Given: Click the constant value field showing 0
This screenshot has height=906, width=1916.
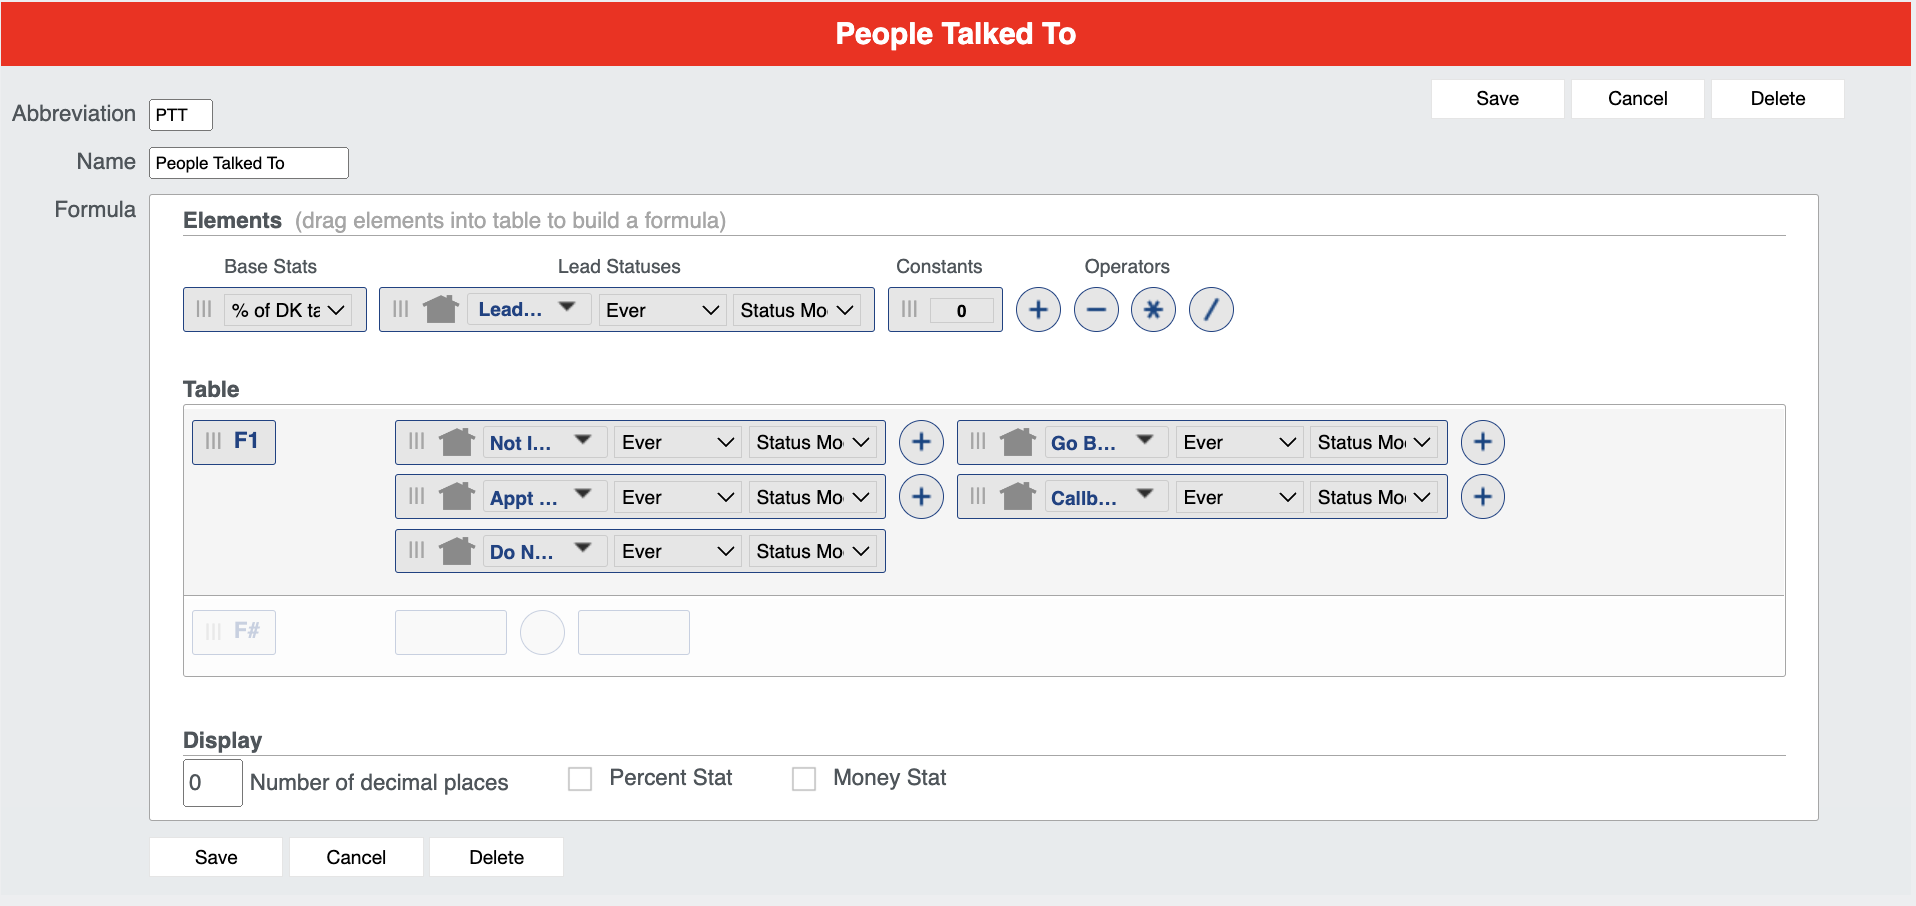Looking at the screenshot, I should [961, 310].
